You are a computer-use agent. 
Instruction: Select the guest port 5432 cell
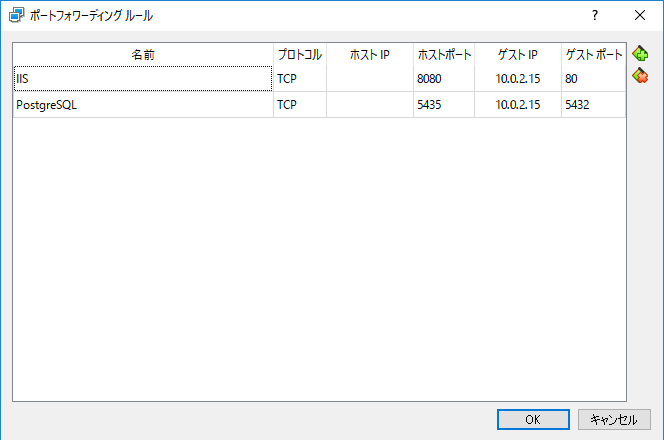(592, 105)
